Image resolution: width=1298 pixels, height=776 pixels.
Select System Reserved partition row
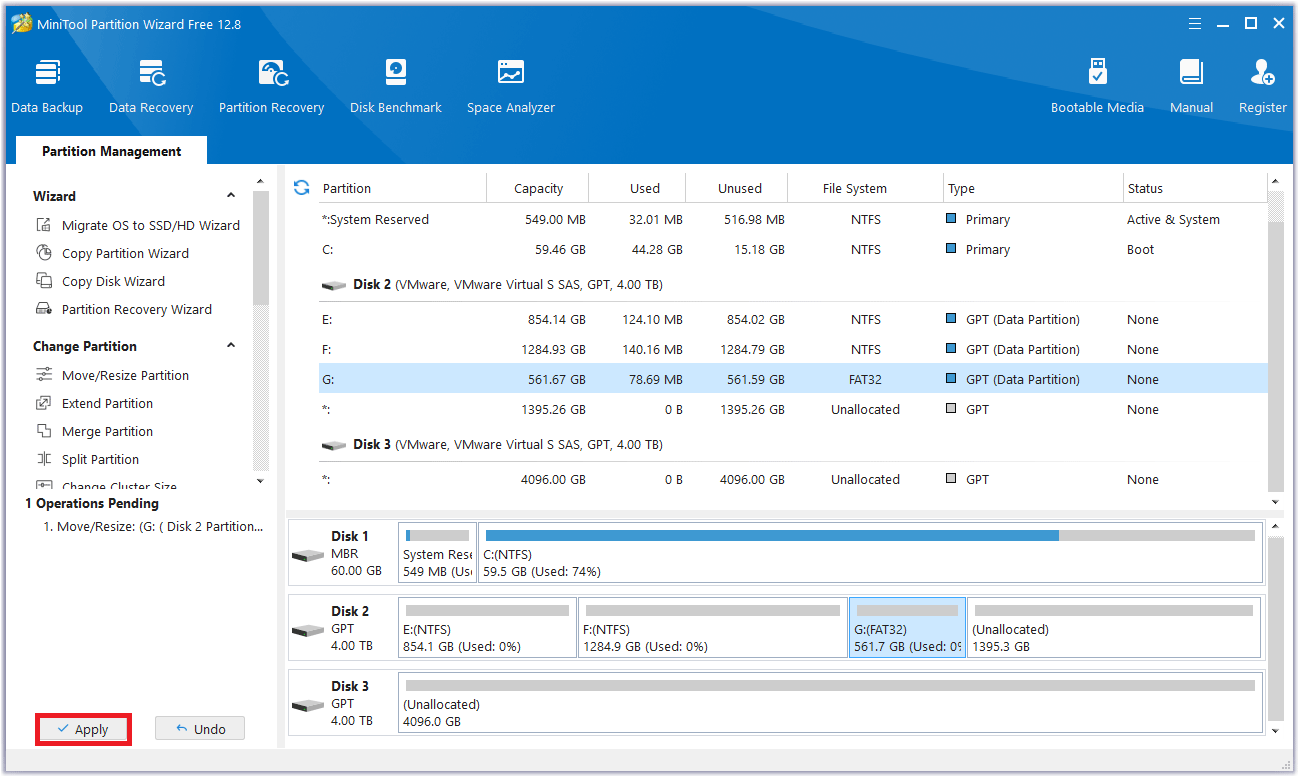[x=793, y=219]
